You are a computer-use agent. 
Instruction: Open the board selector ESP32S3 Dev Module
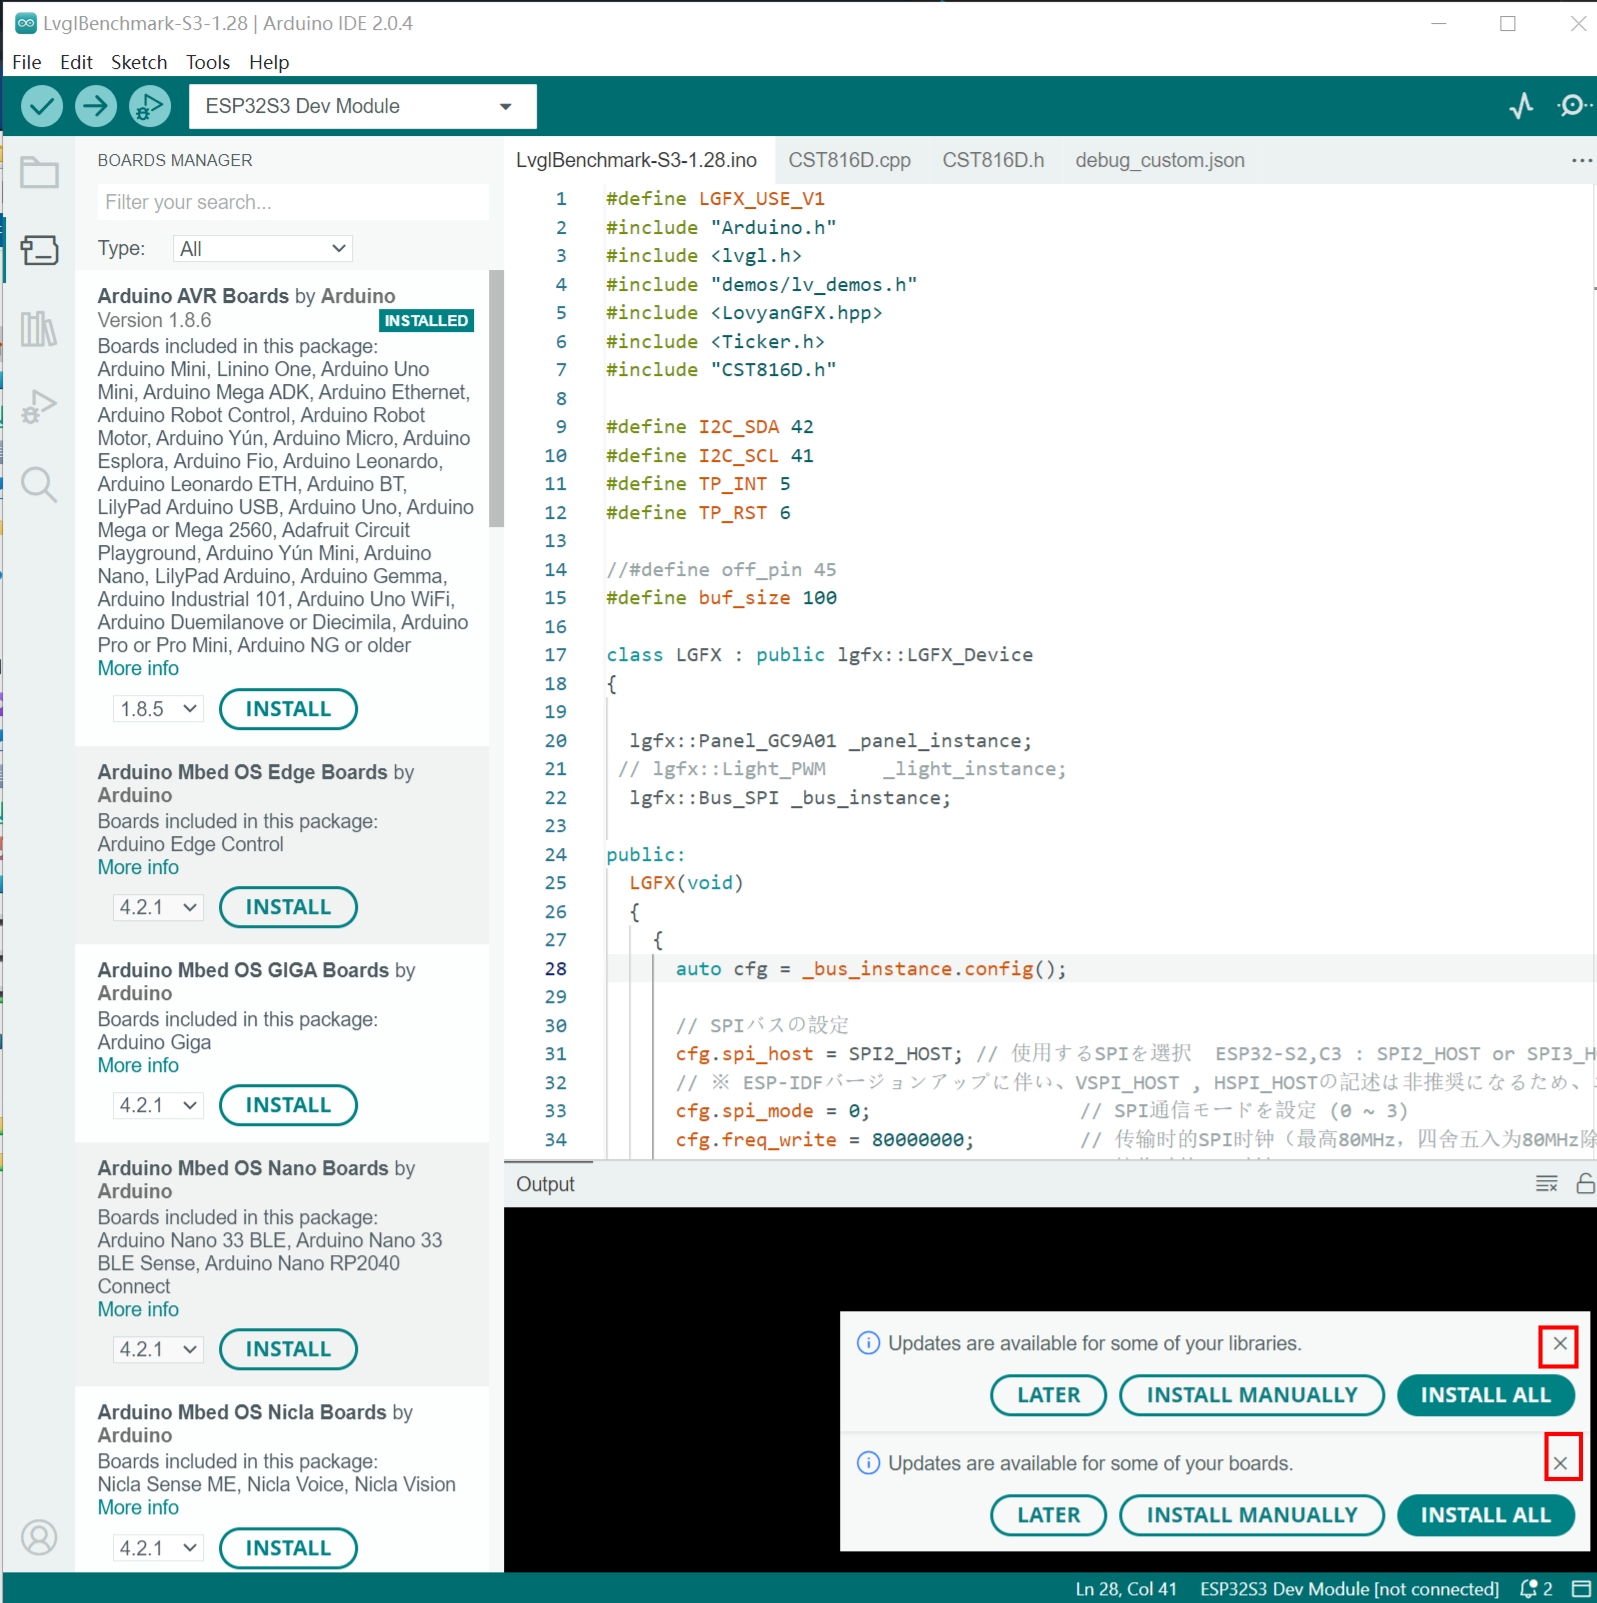(x=362, y=106)
